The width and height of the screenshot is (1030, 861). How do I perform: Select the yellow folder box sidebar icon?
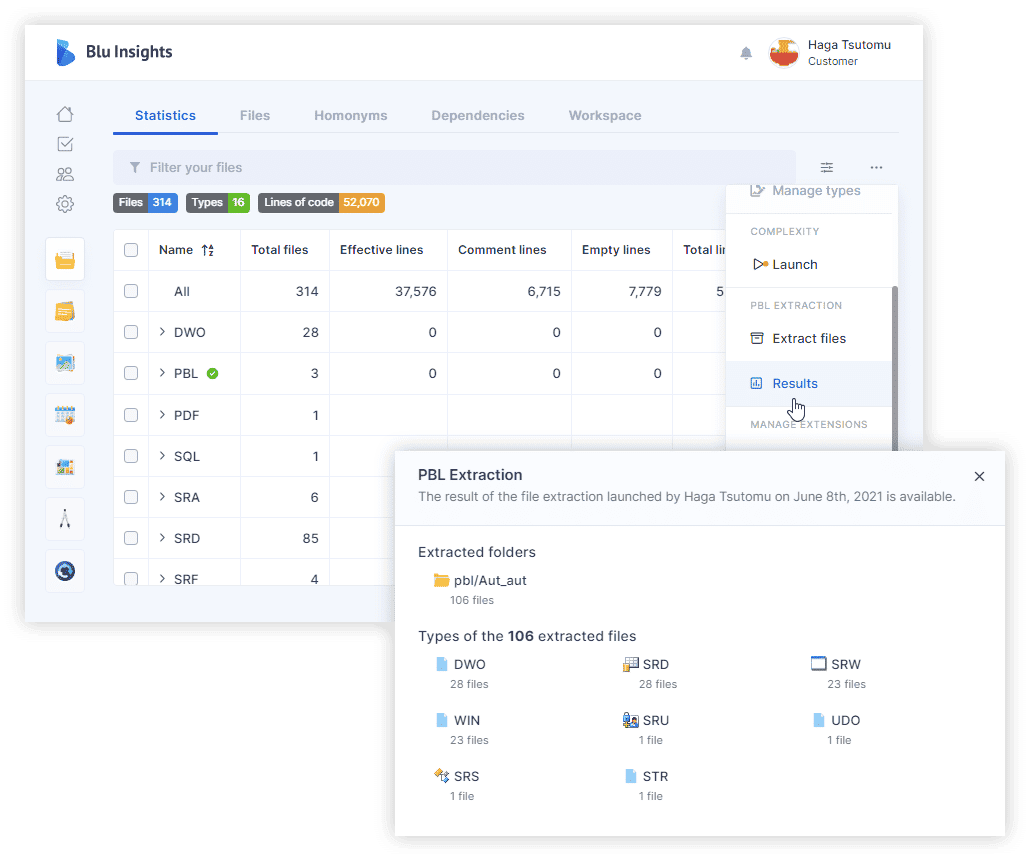click(65, 260)
